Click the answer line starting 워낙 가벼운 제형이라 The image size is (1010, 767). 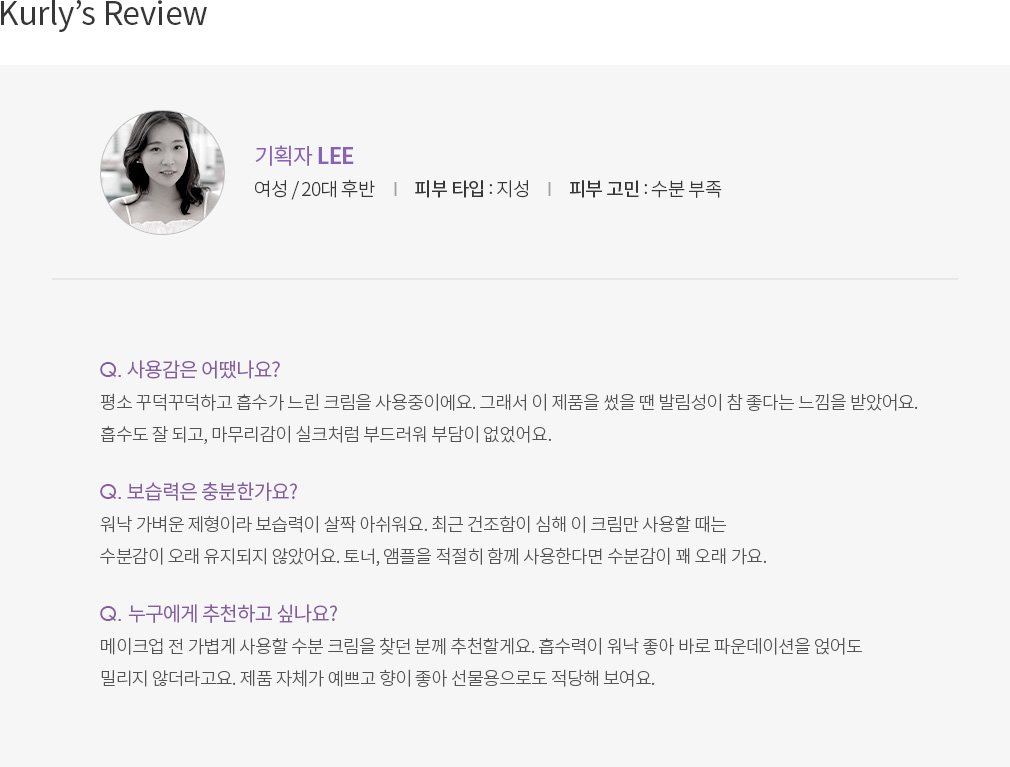[413, 524]
